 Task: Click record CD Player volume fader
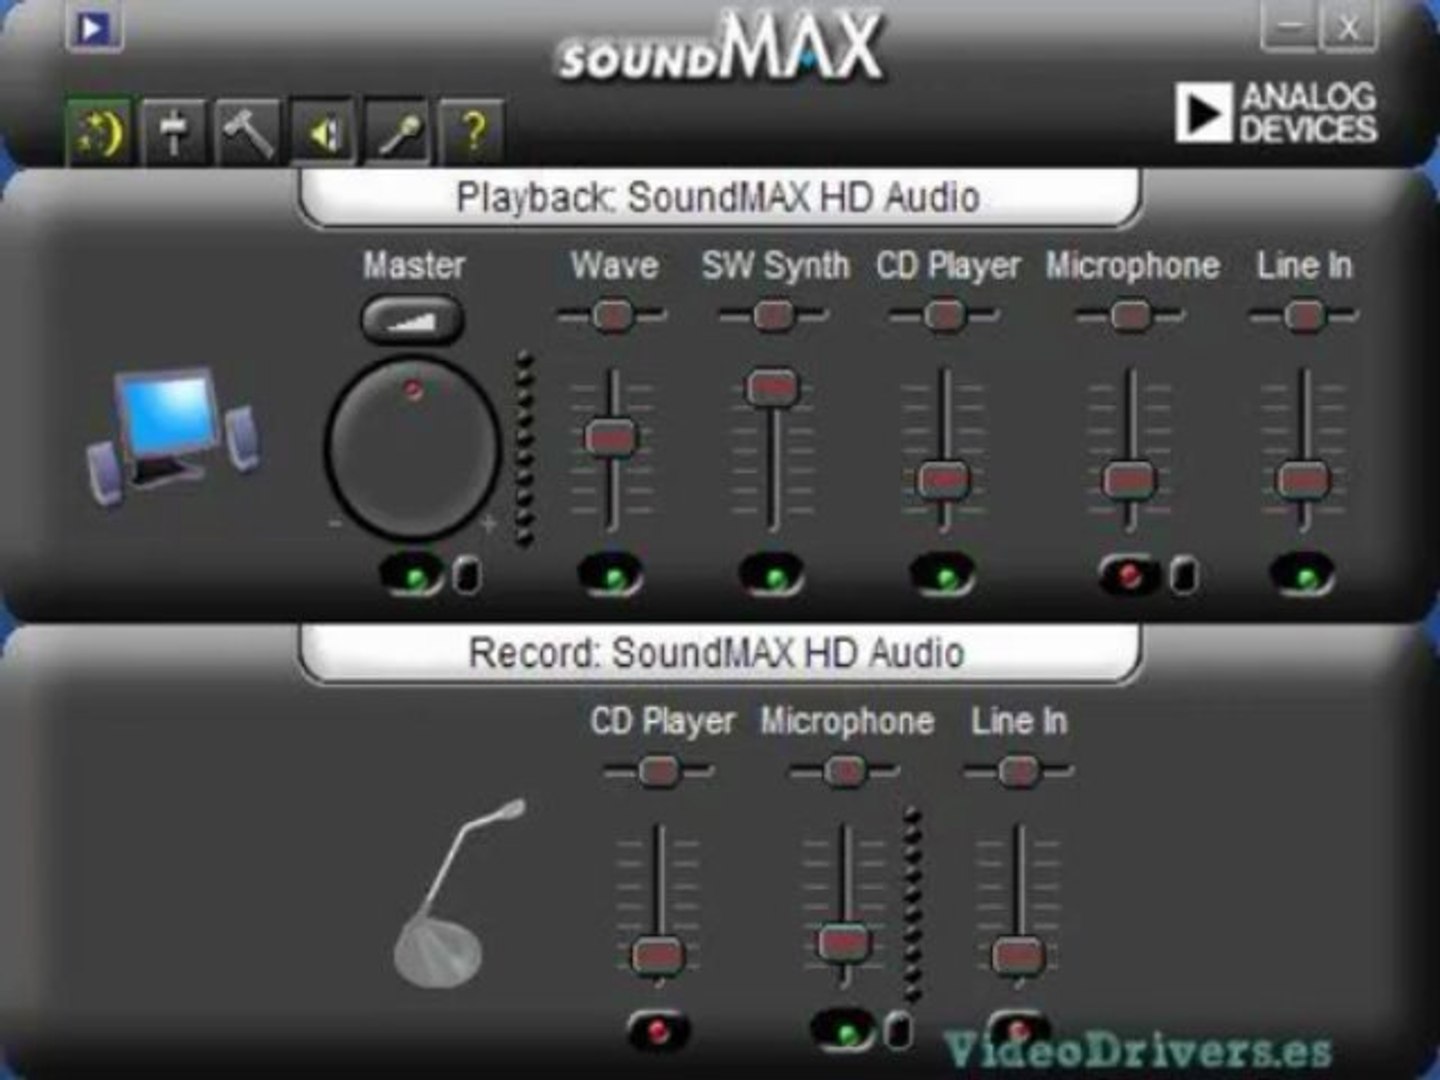659,955
